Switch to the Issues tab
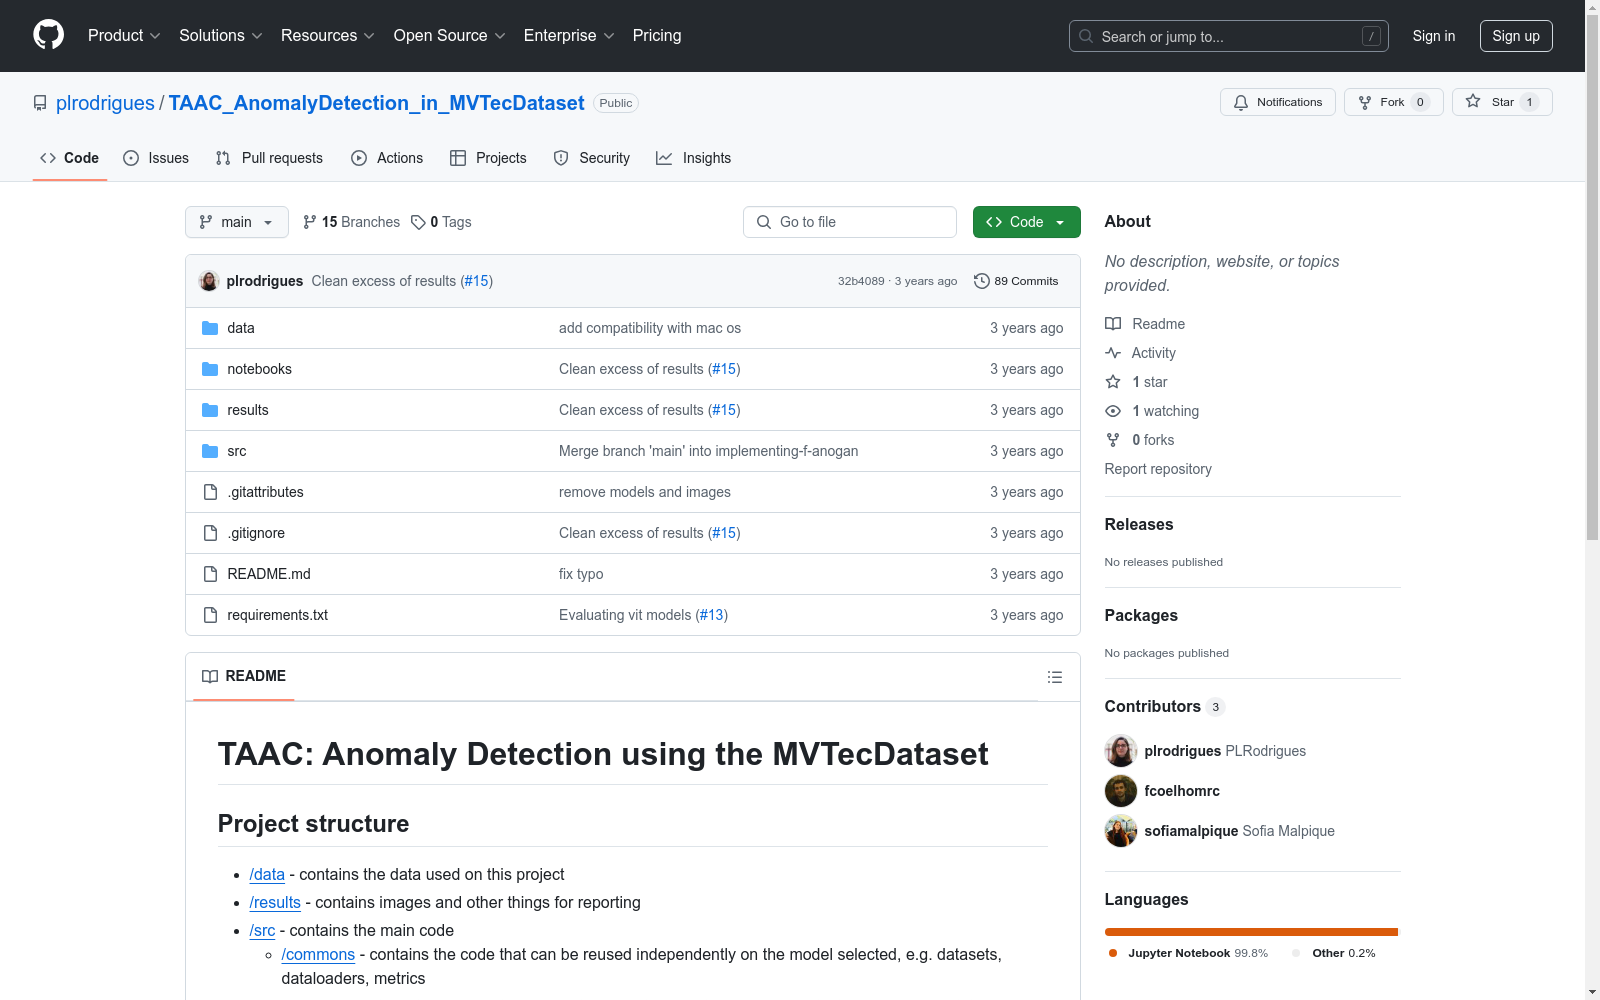Viewport: 1600px width, 1000px height. (156, 158)
